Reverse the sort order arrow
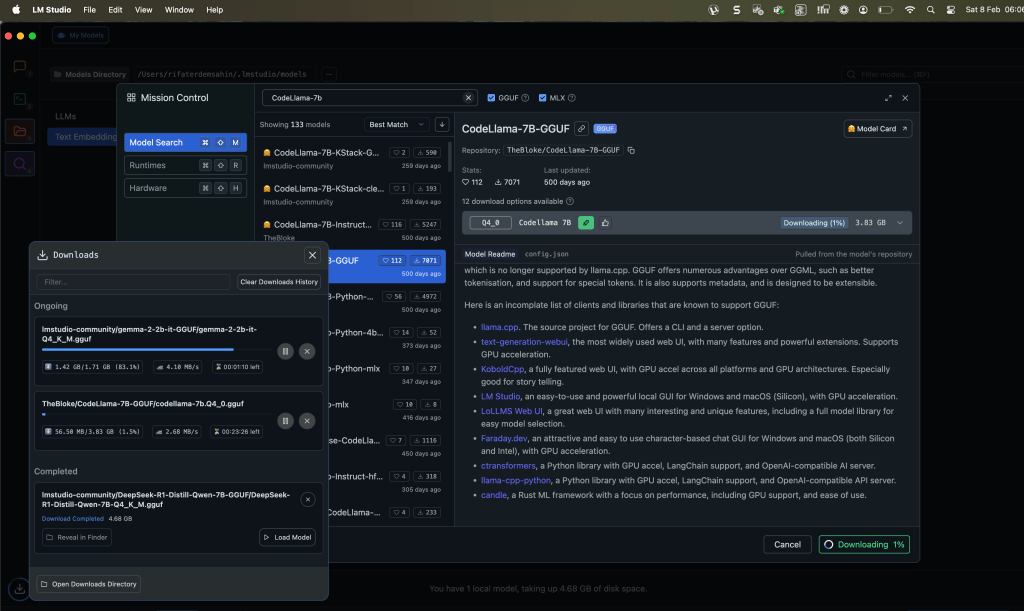1024x611 pixels. [x=442, y=125]
